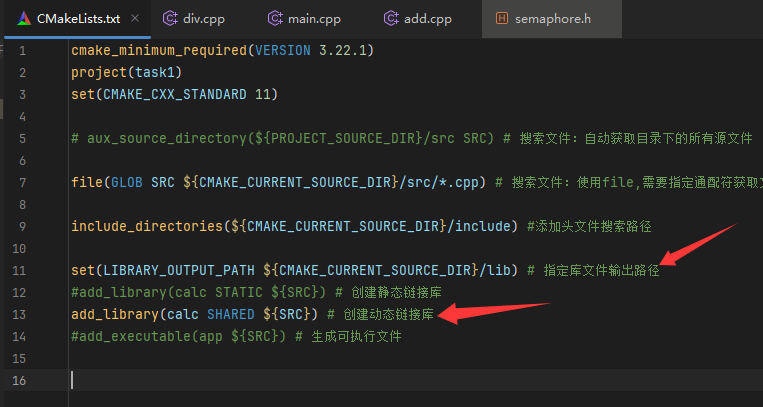
Task: Click line number 11 in the gutter
Action: click(21, 271)
